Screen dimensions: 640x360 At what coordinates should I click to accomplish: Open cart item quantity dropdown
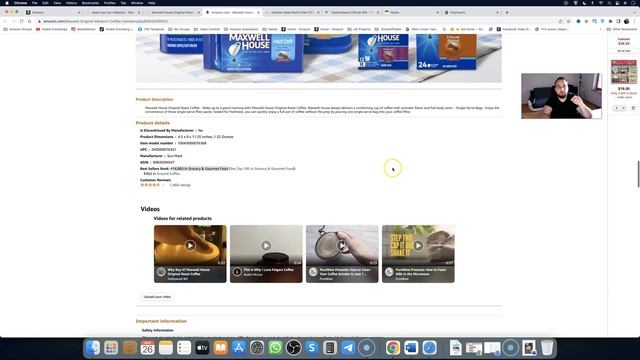(620, 108)
